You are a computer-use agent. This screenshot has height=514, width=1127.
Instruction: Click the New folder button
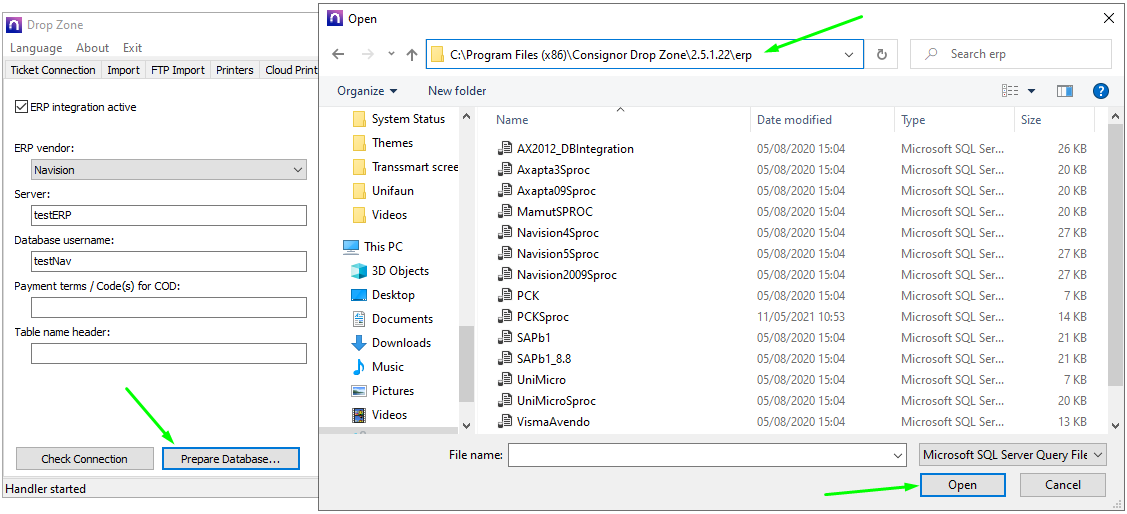pos(457,91)
